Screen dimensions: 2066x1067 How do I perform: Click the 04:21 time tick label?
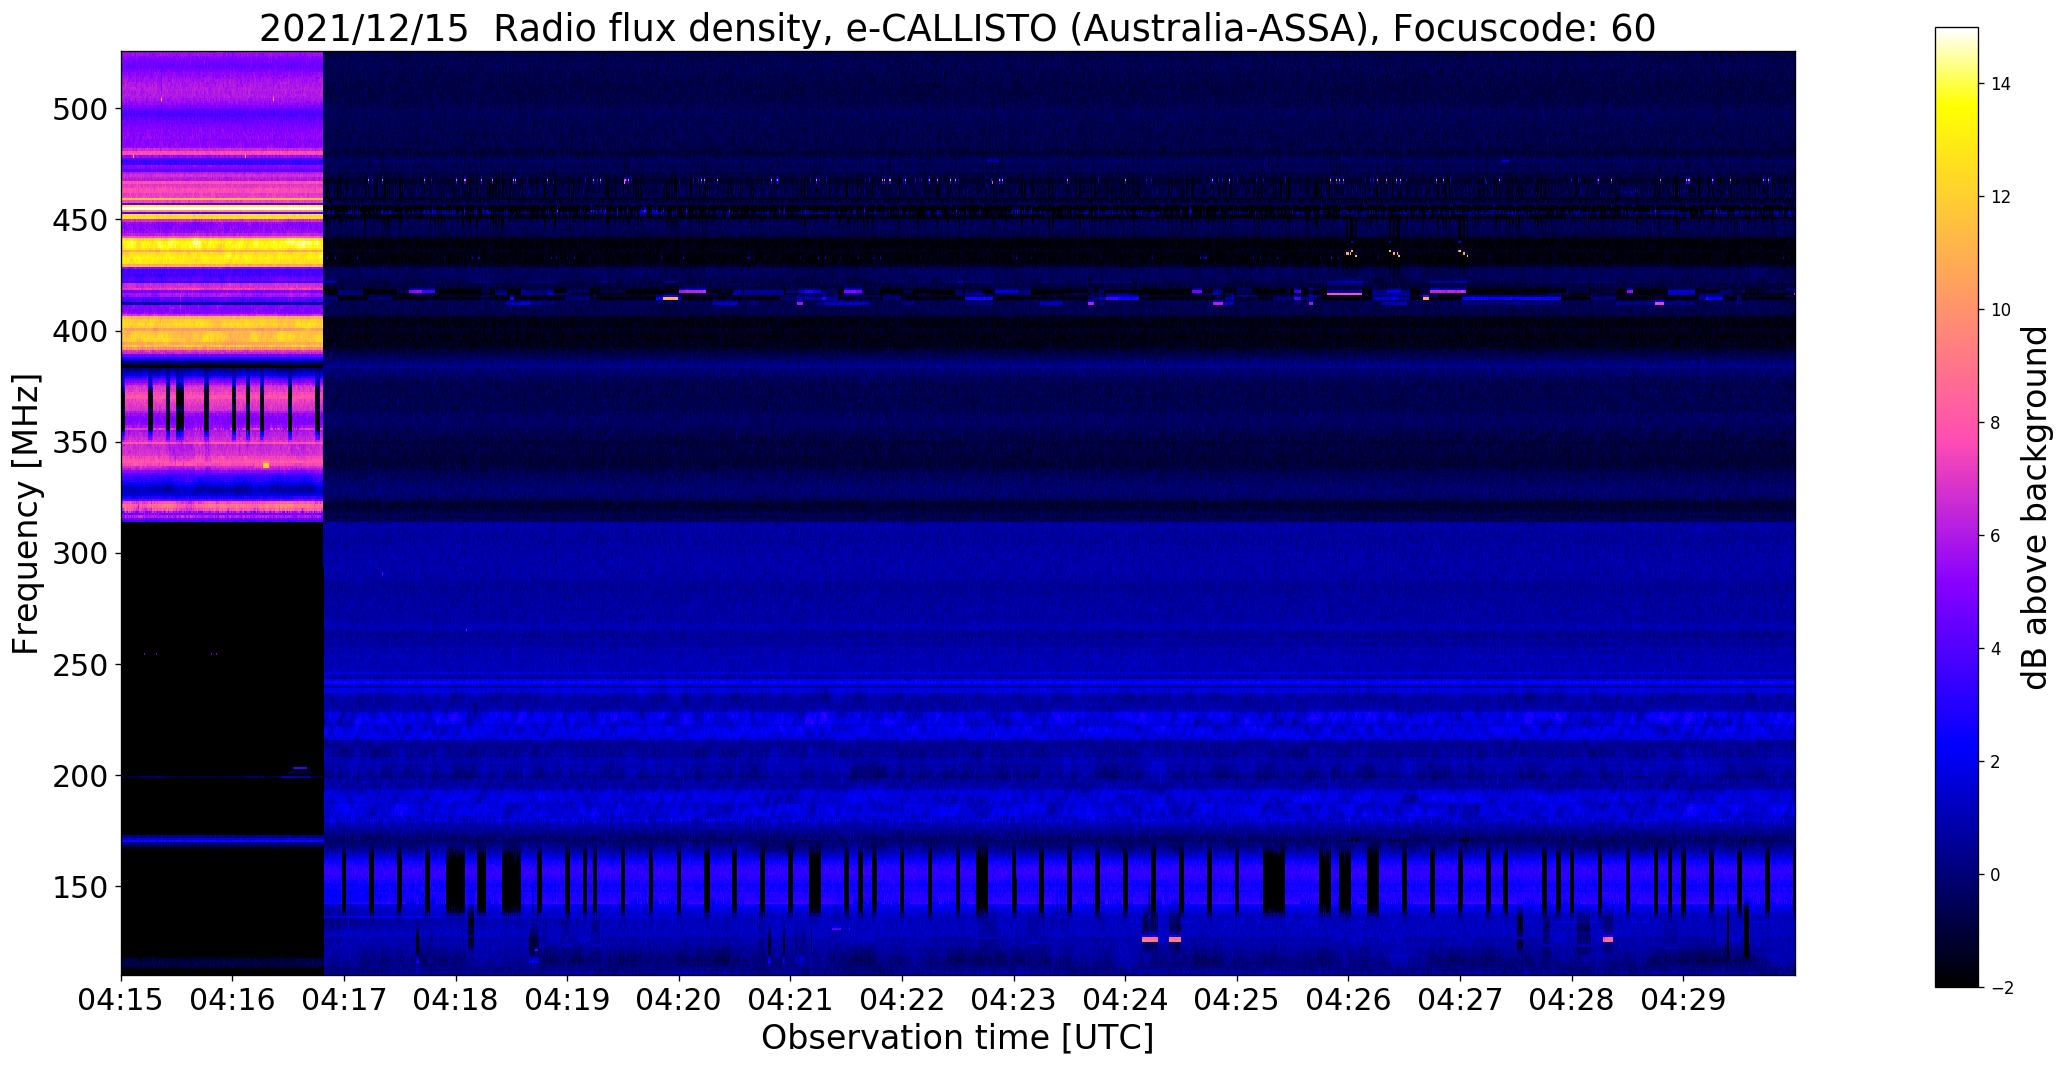(791, 999)
